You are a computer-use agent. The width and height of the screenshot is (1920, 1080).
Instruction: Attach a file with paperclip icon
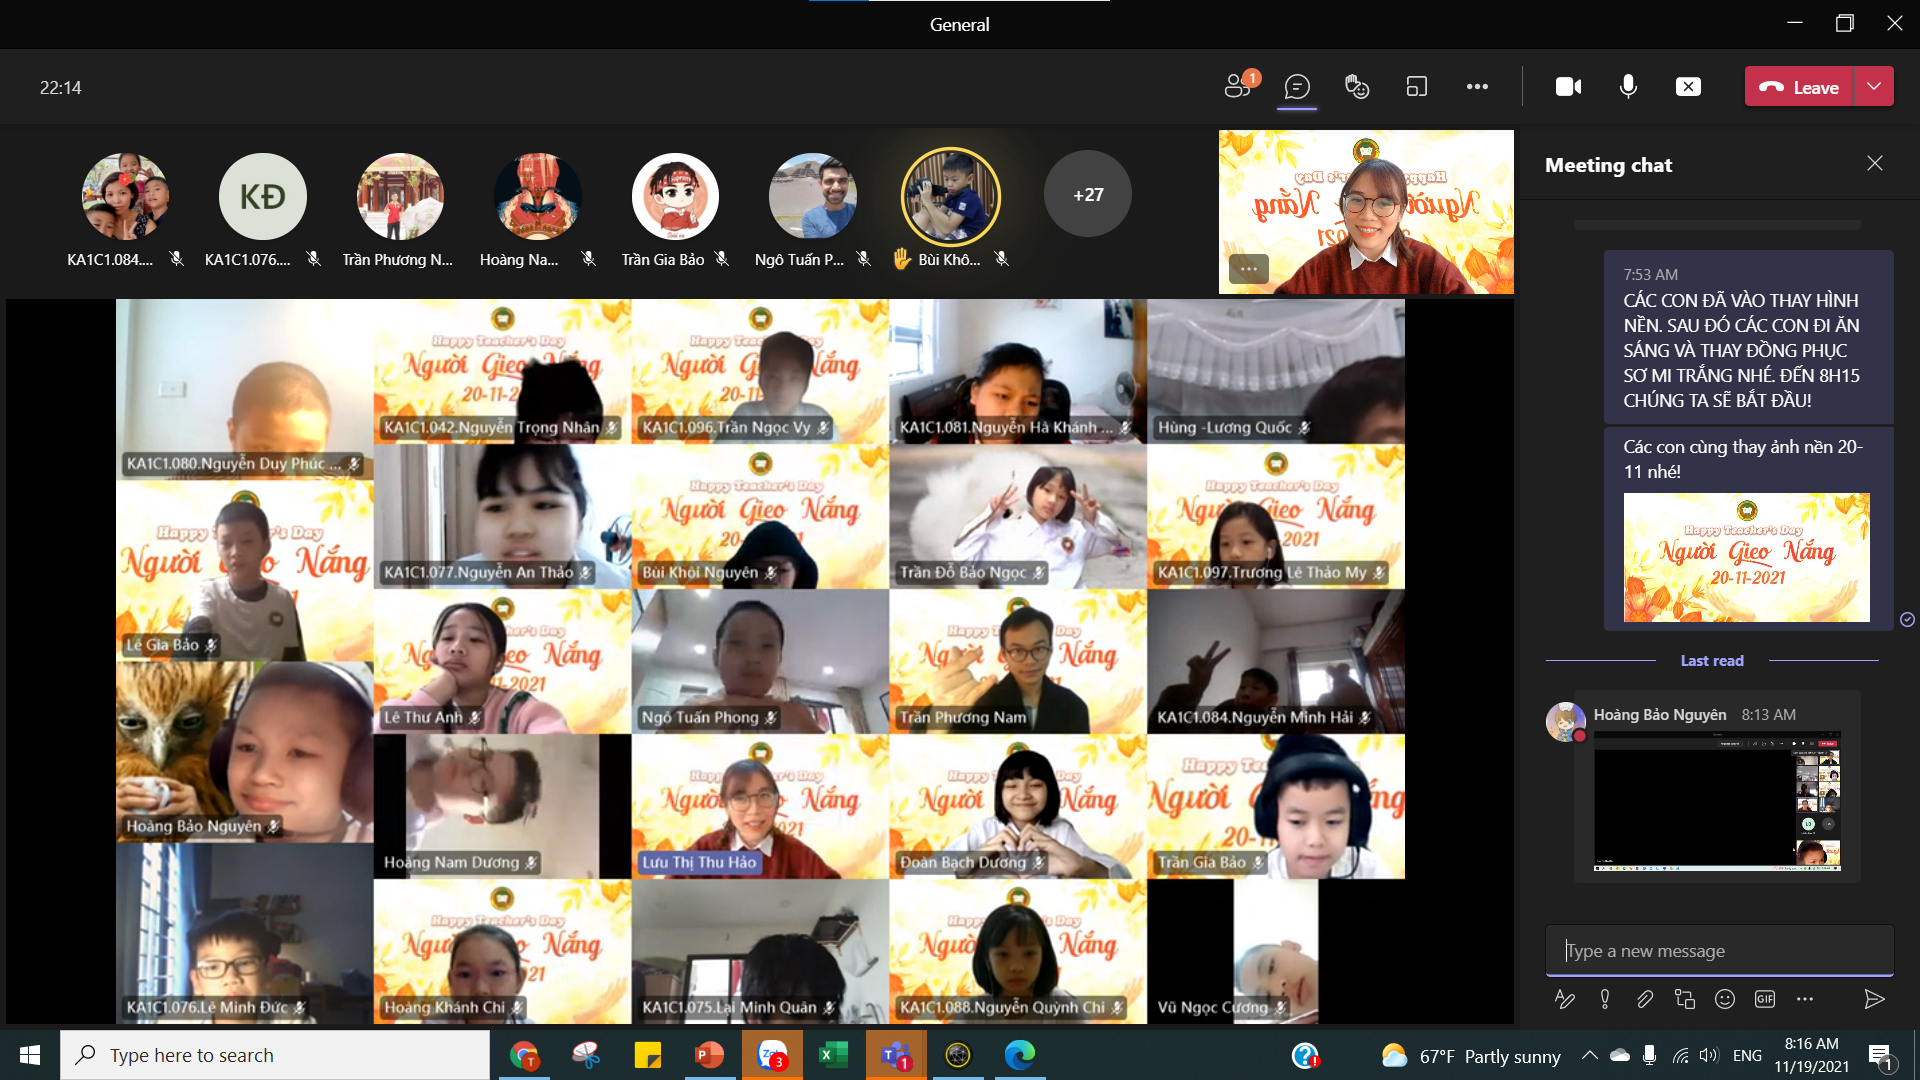[x=1645, y=999]
